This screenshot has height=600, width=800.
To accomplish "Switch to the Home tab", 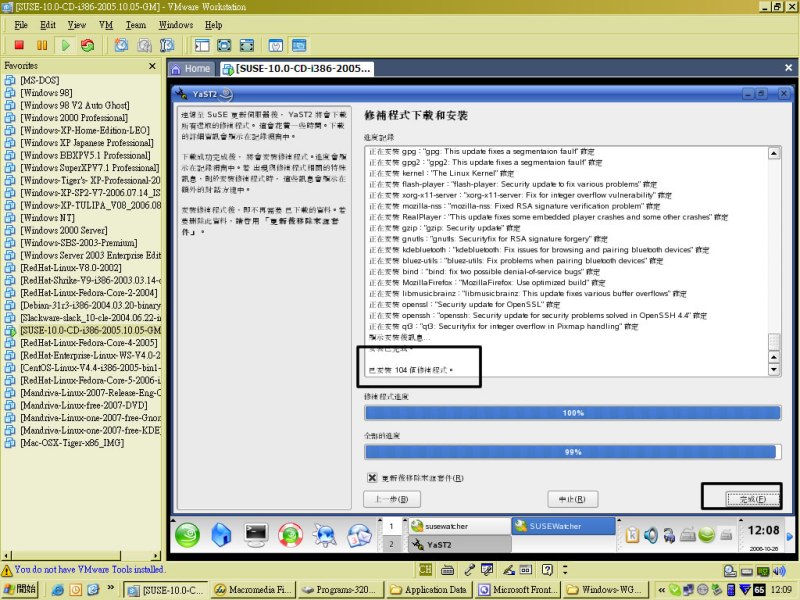I will [x=191, y=69].
